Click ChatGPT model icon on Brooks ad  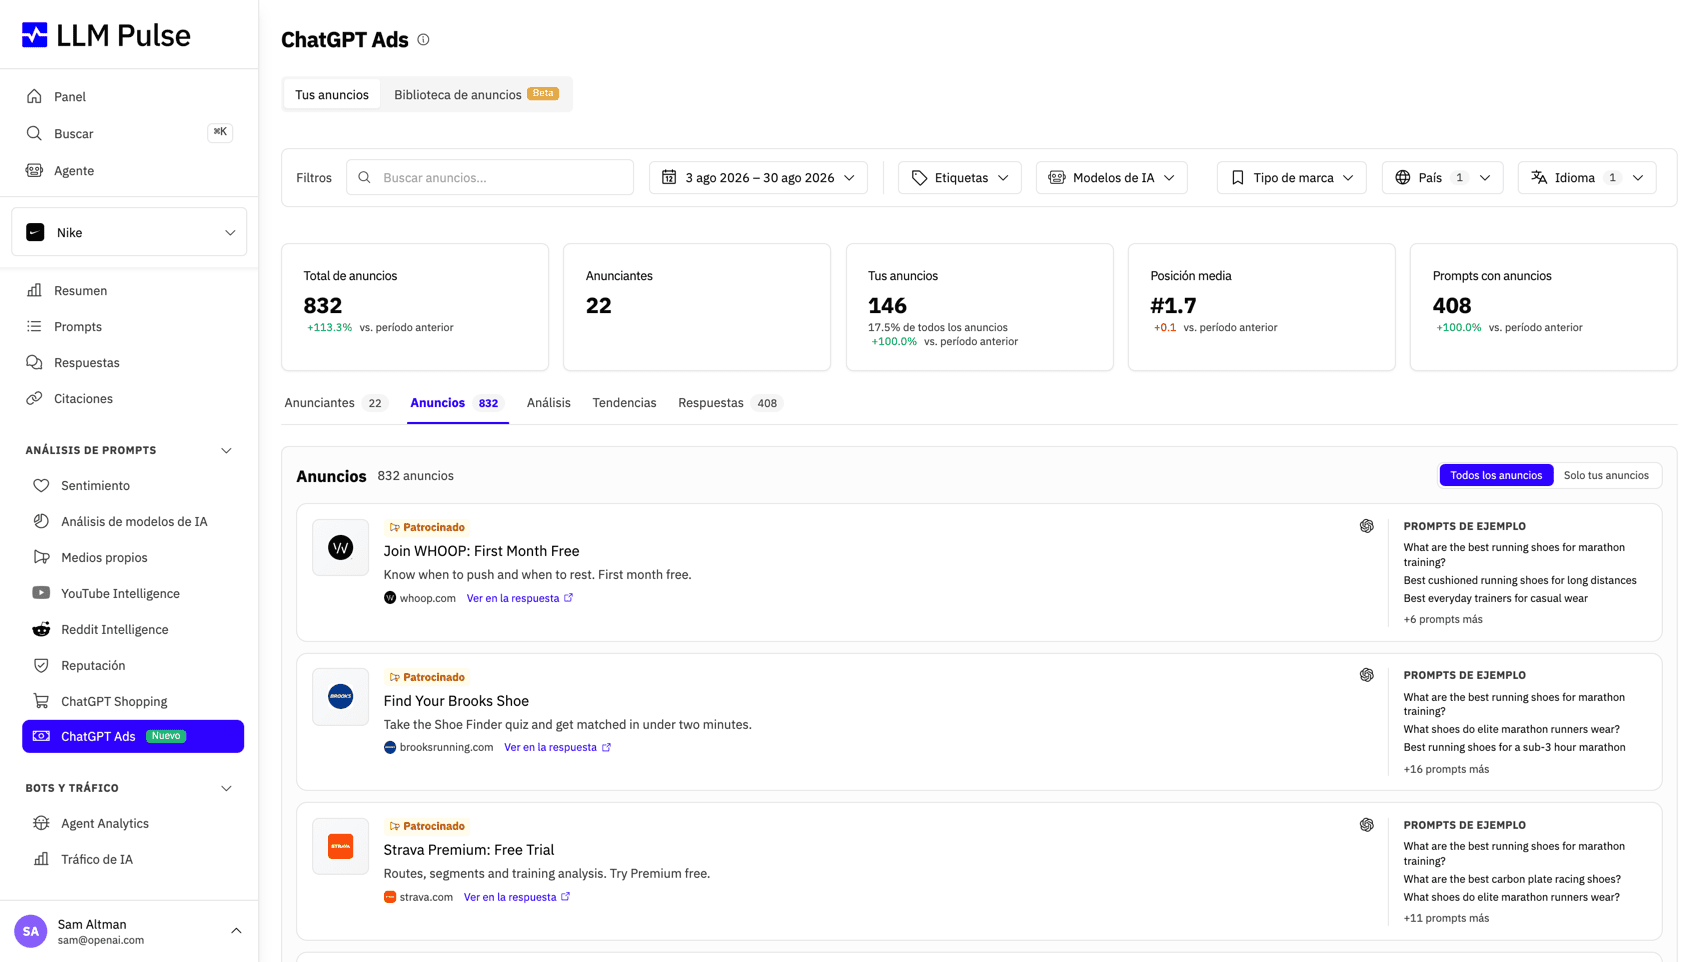(1366, 675)
